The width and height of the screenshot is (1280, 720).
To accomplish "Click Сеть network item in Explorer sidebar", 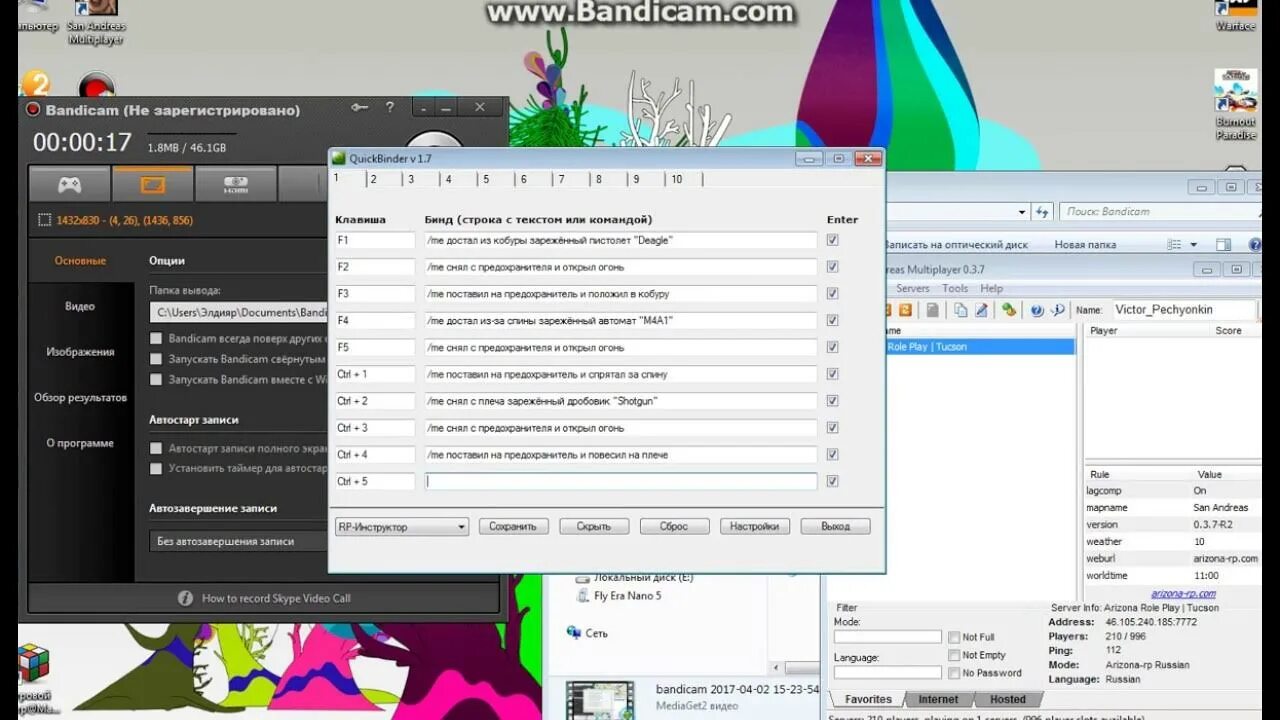I will click(587, 633).
